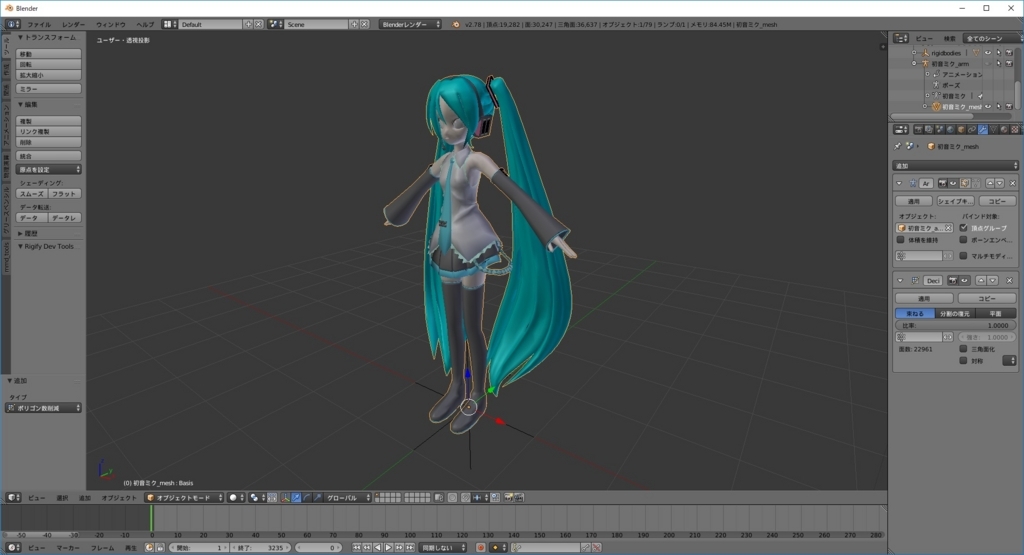
Task: Open the ヘルプ menu
Action: click(x=144, y=24)
